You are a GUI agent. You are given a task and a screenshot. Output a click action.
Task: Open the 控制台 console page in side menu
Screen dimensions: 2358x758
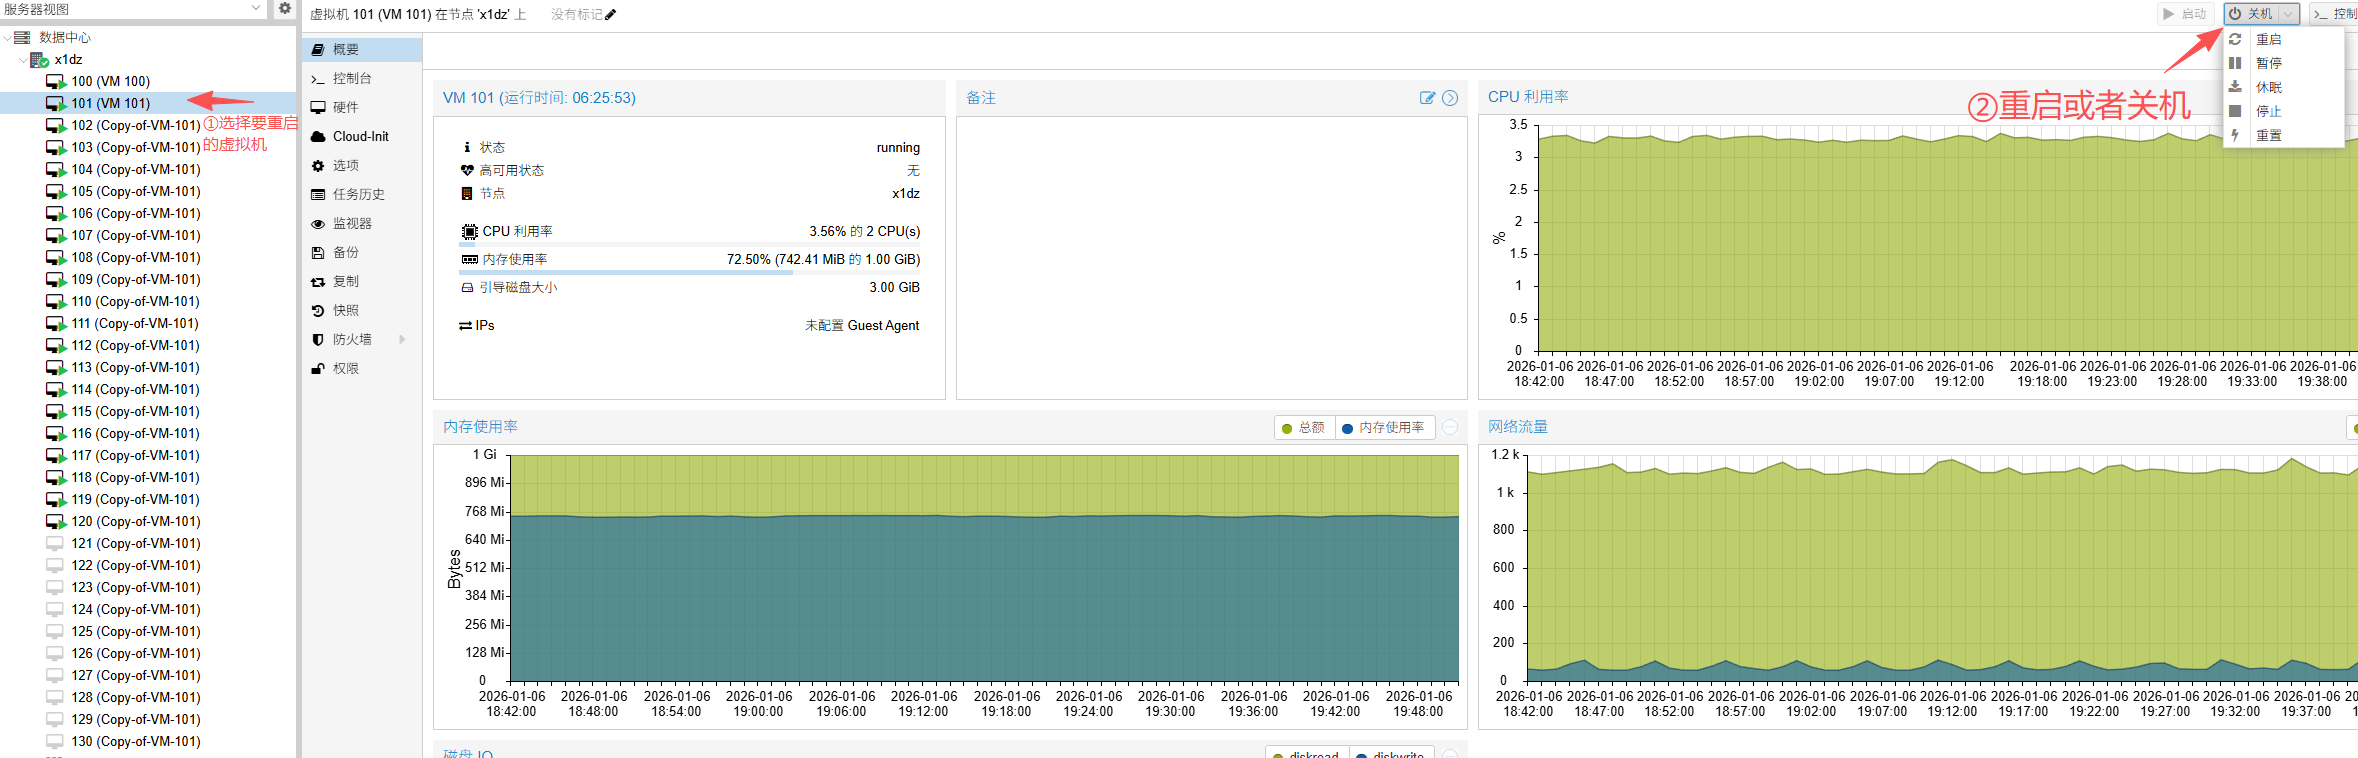351,78
